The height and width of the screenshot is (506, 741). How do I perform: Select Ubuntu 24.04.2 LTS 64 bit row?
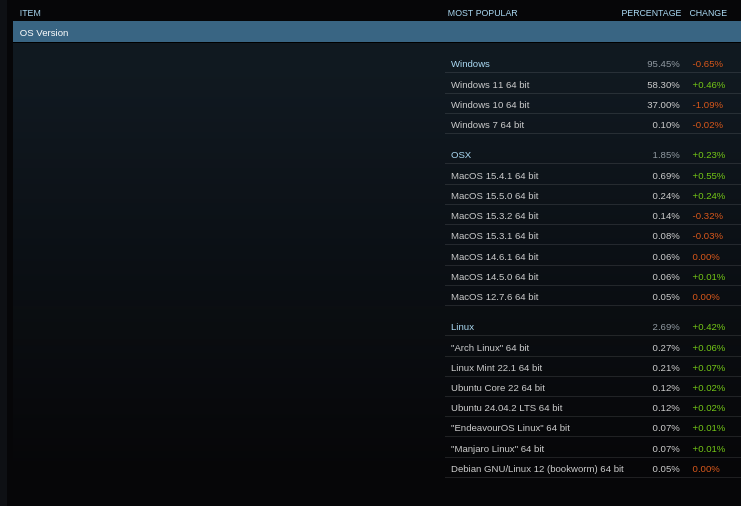pos(593,408)
